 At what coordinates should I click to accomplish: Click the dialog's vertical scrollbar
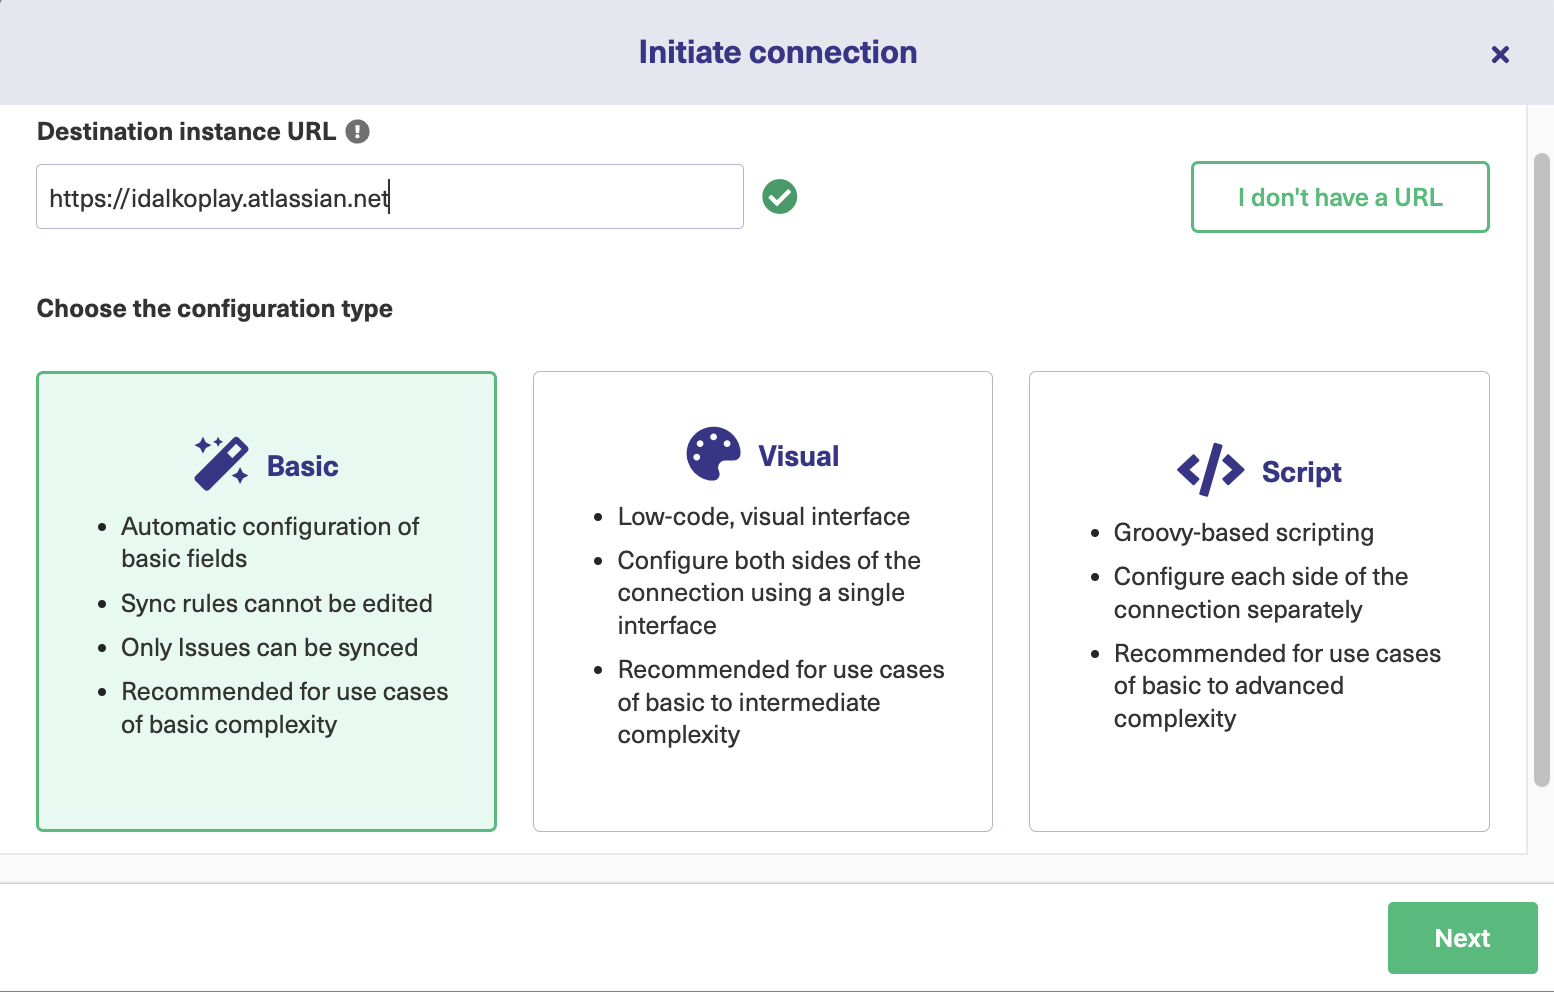pos(1542,470)
